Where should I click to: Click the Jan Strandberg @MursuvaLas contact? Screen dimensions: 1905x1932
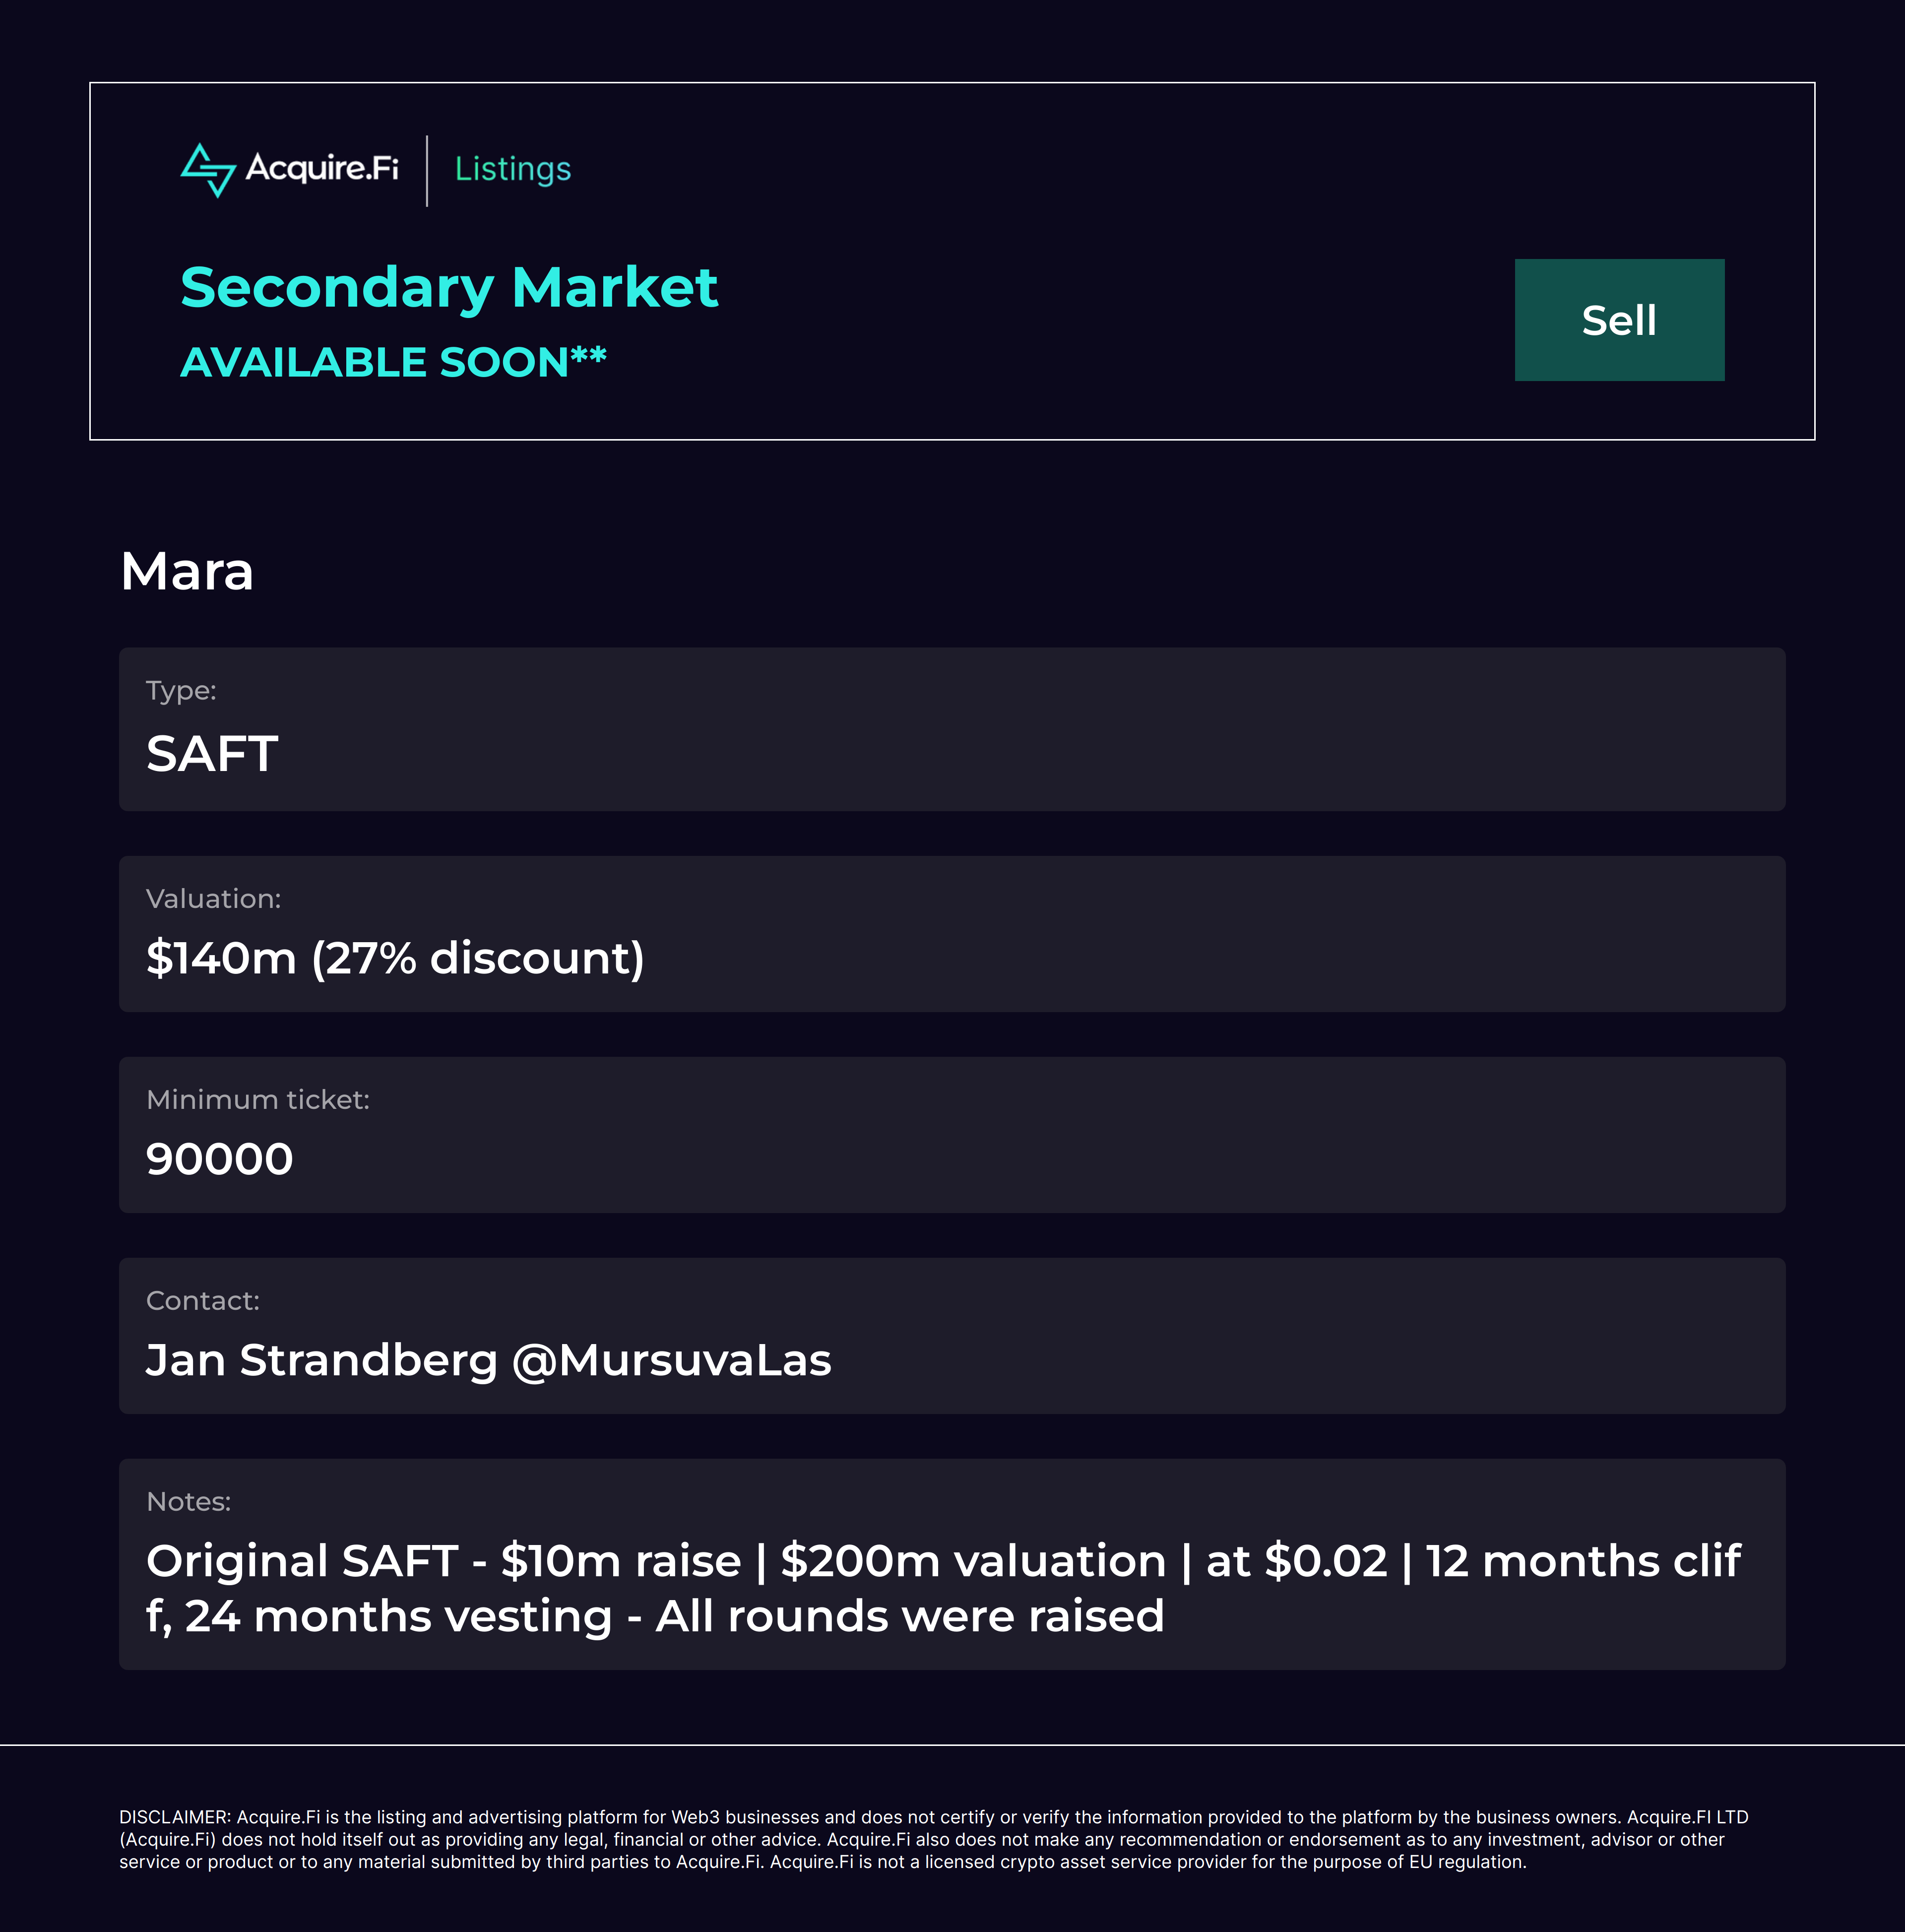(x=488, y=1361)
